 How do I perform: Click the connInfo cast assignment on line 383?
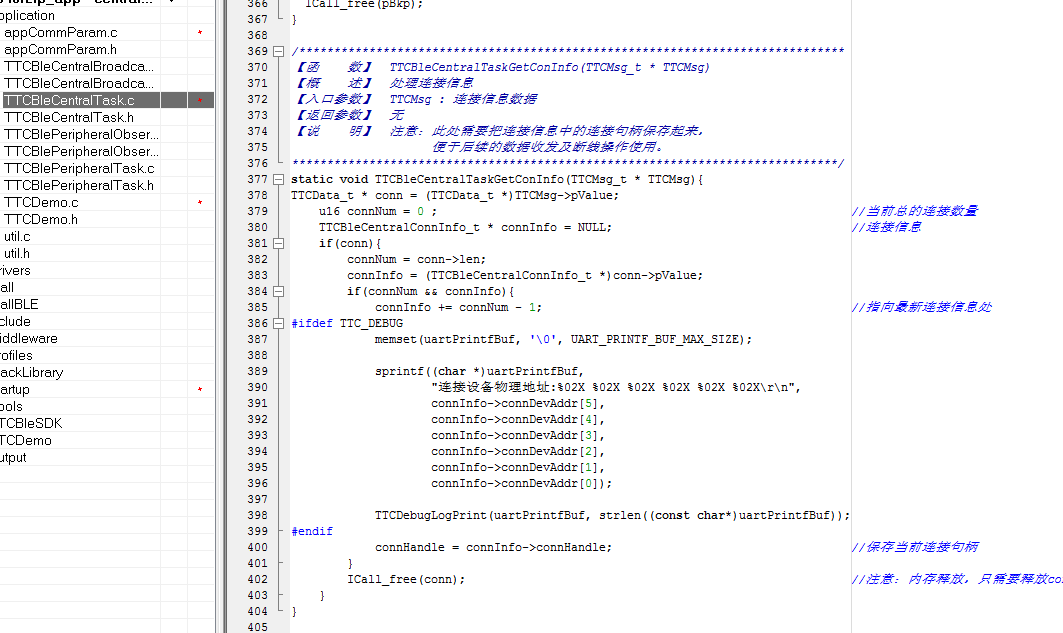pos(525,276)
